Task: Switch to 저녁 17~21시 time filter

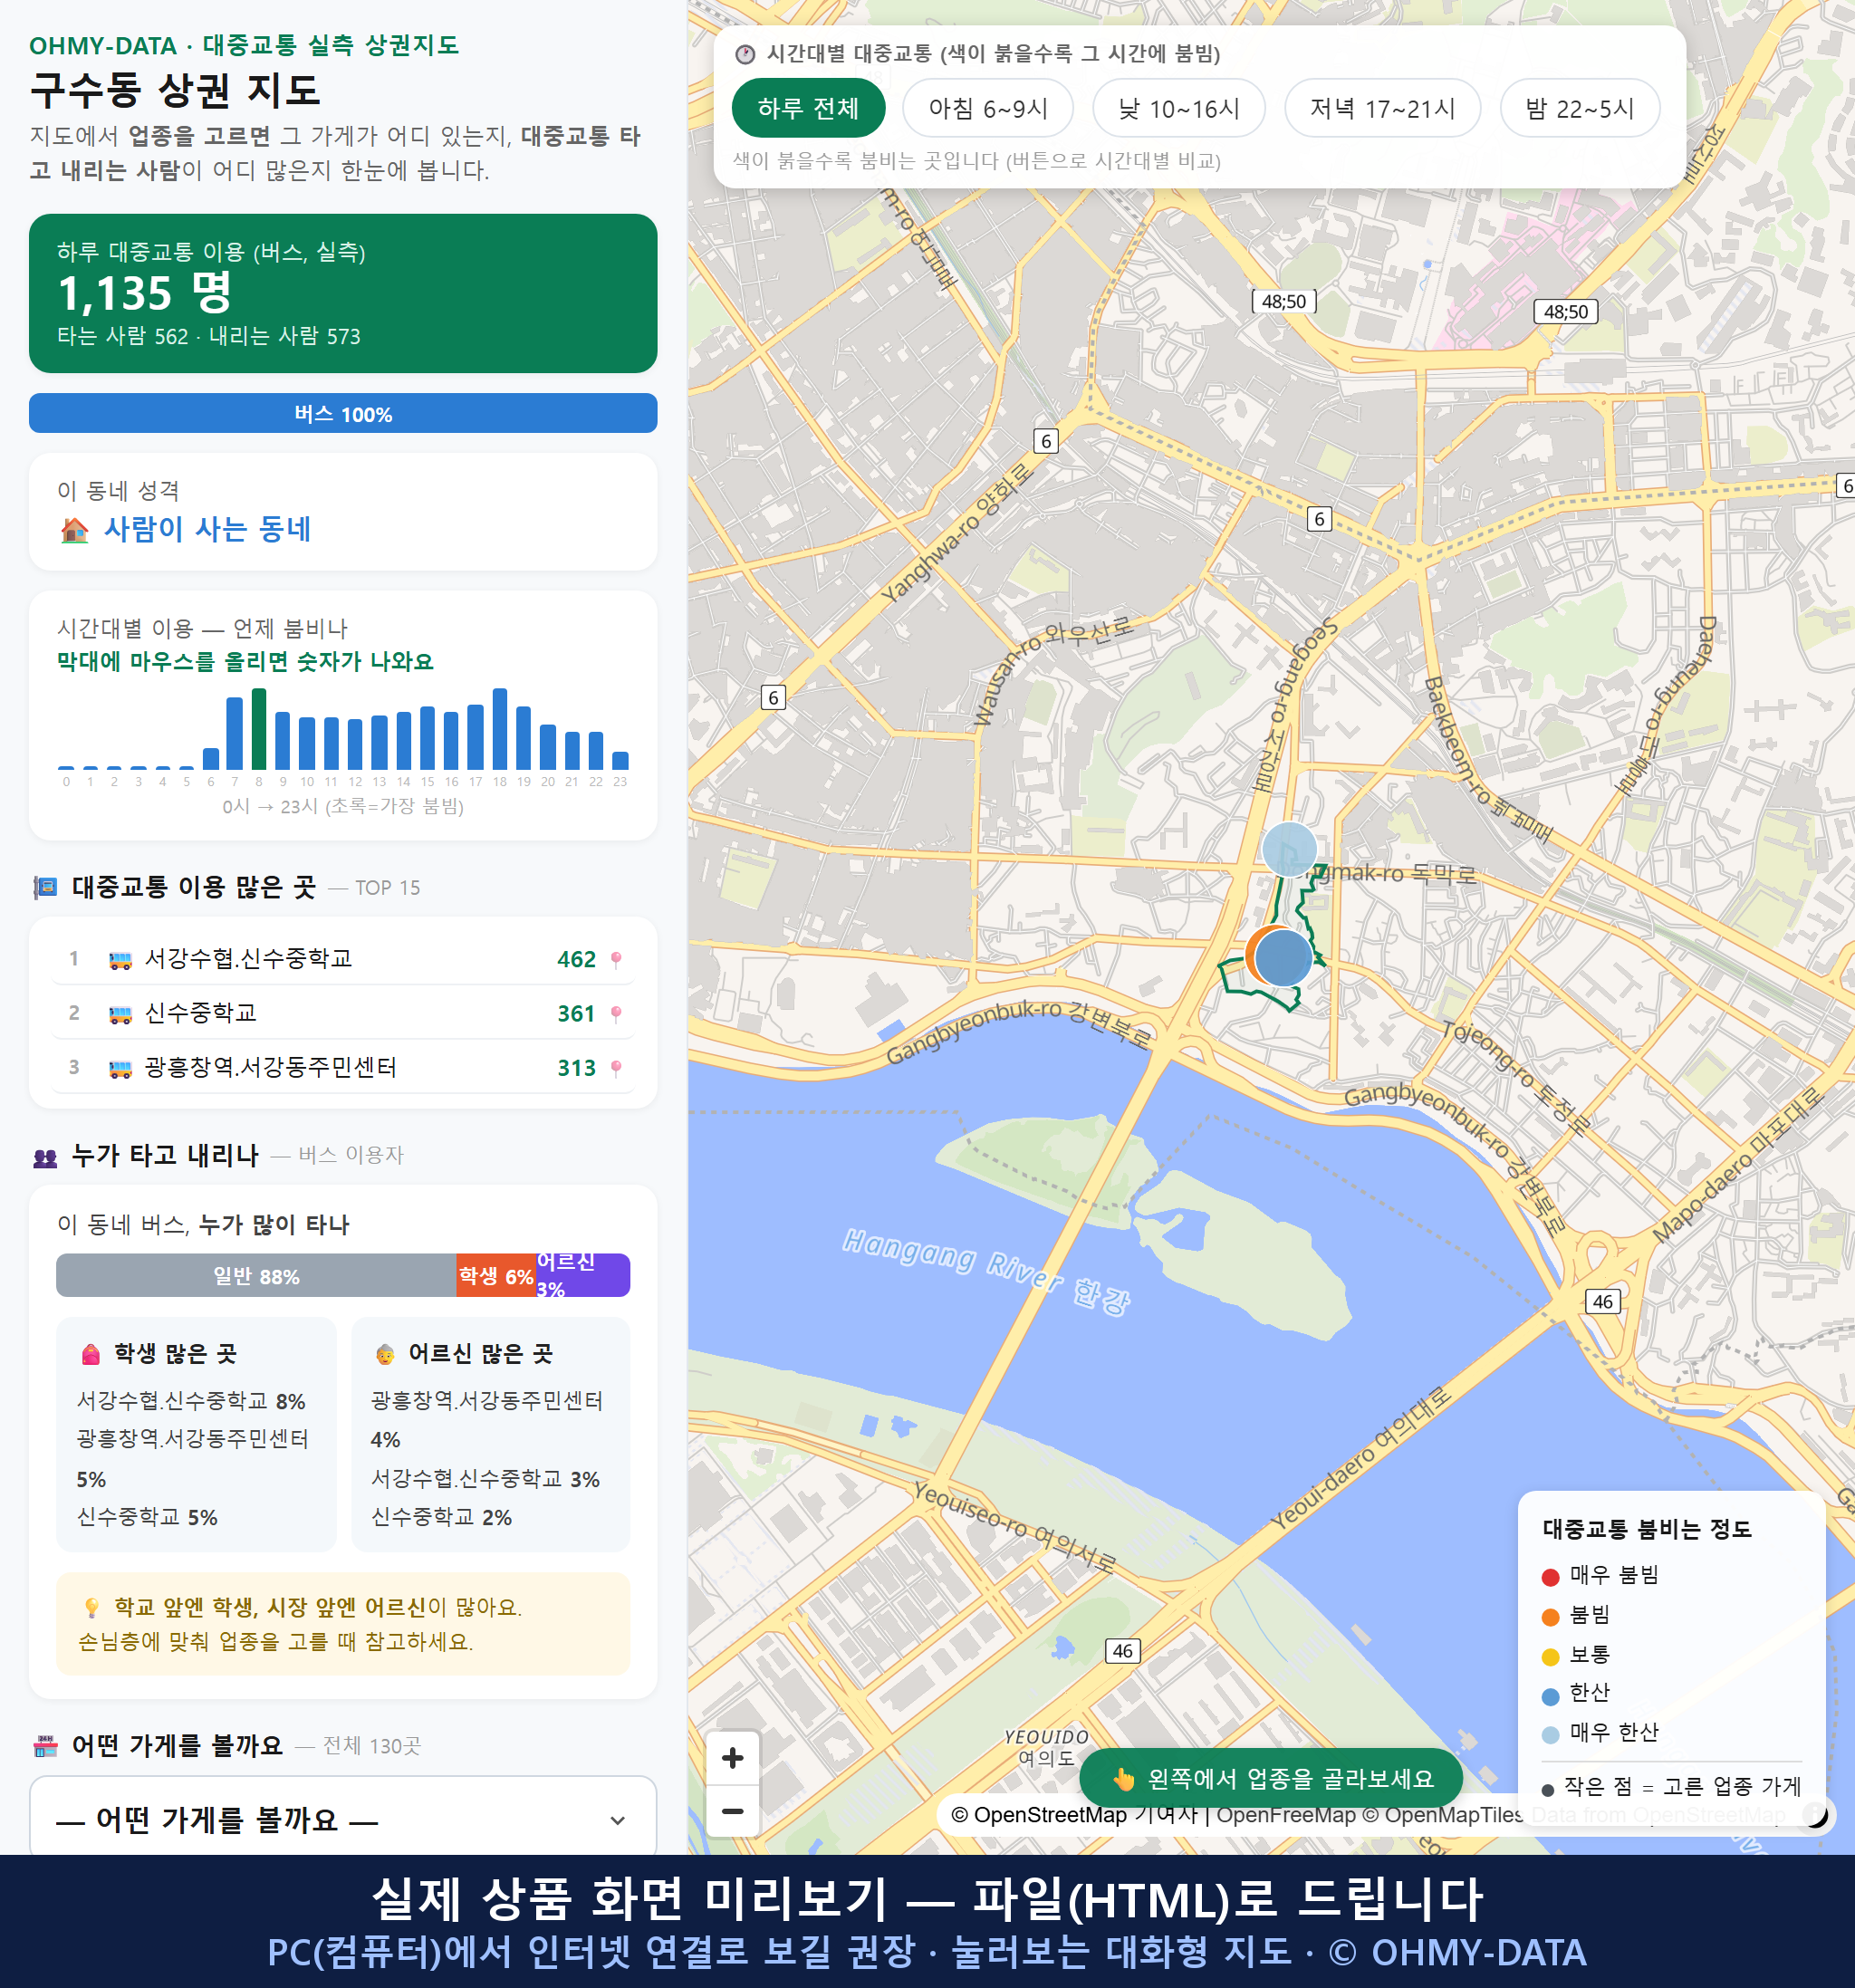Action: click(1382, 108)
